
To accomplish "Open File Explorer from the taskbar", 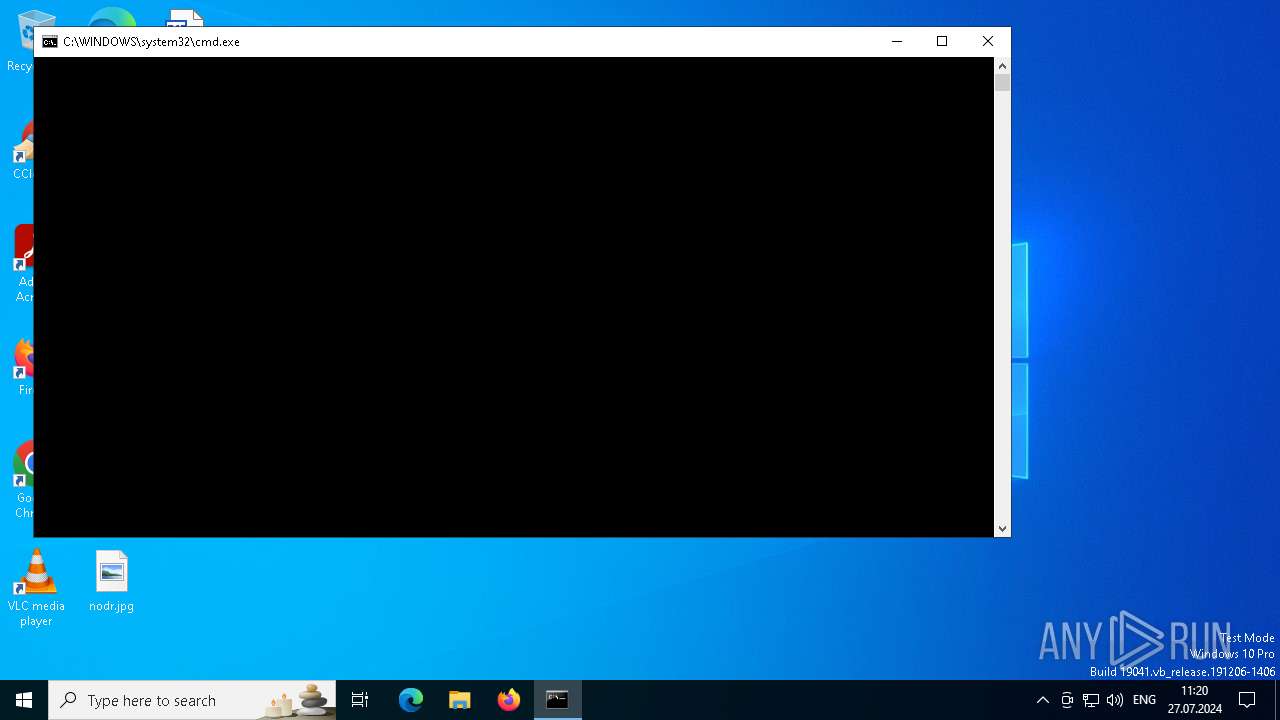I will [460, 700].
